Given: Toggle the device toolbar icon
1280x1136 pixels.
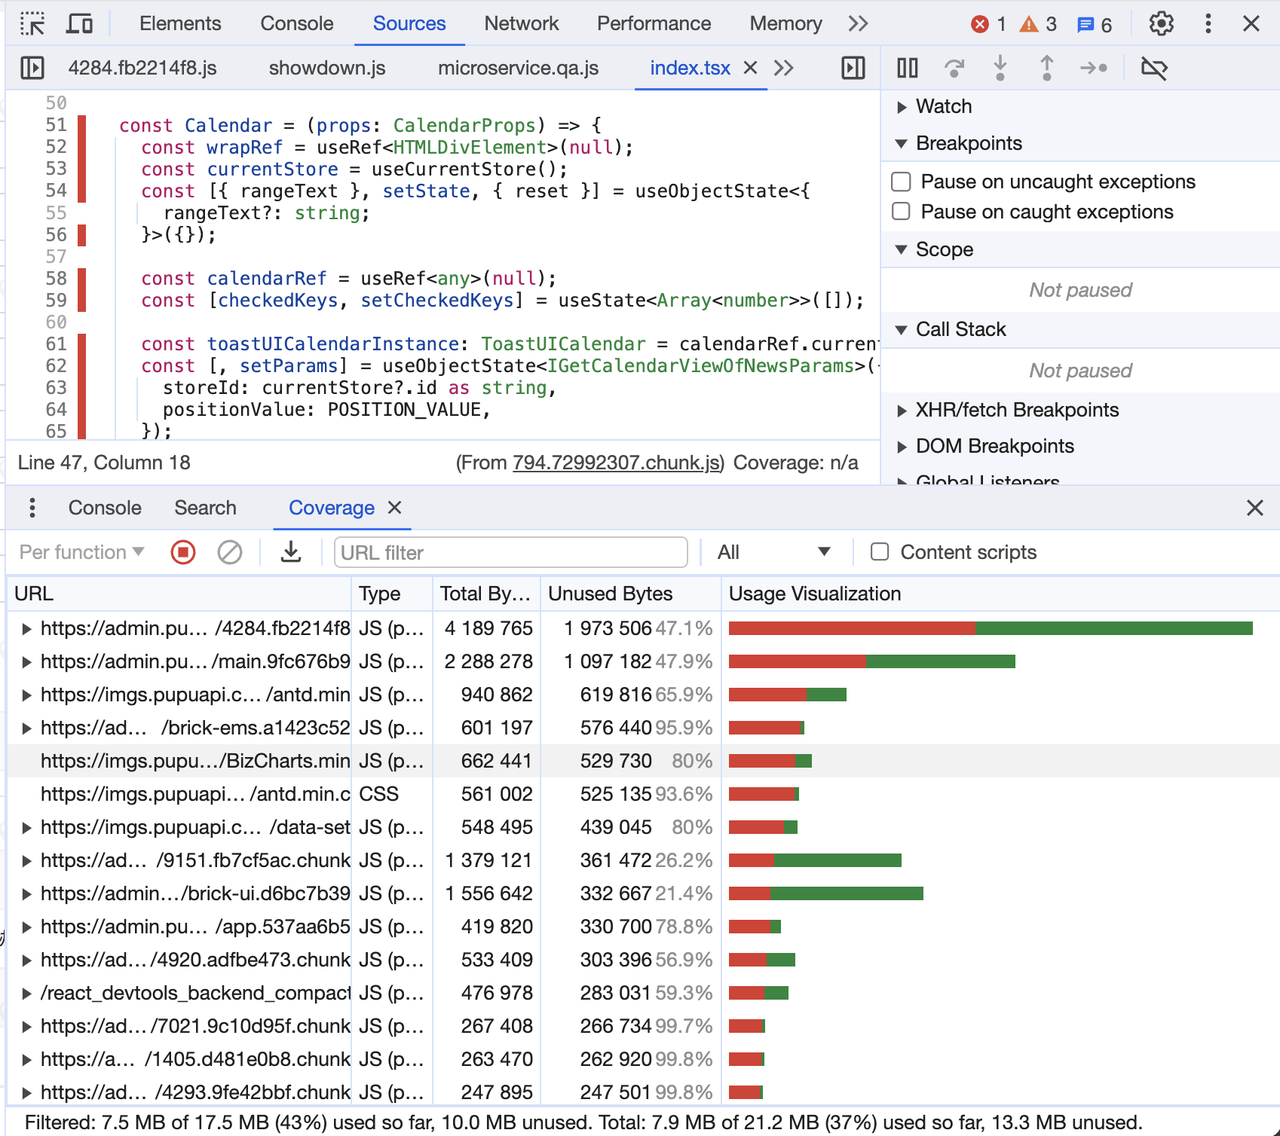Looking at the screenshot, I should (79, 23).
